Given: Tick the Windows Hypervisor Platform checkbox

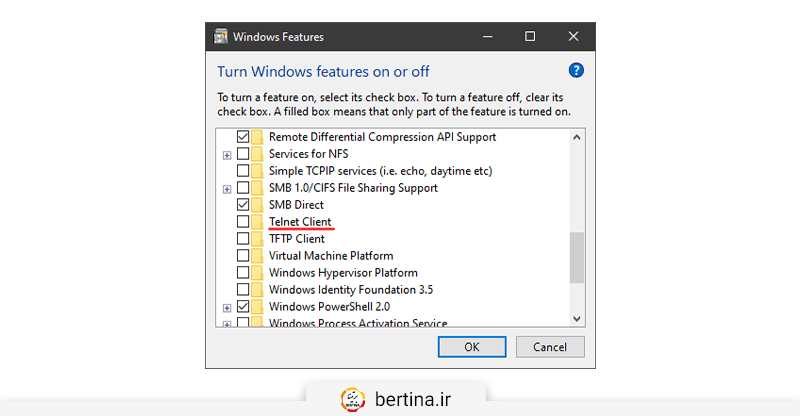Looking at the screenshot, I should (x=243, y=273).
